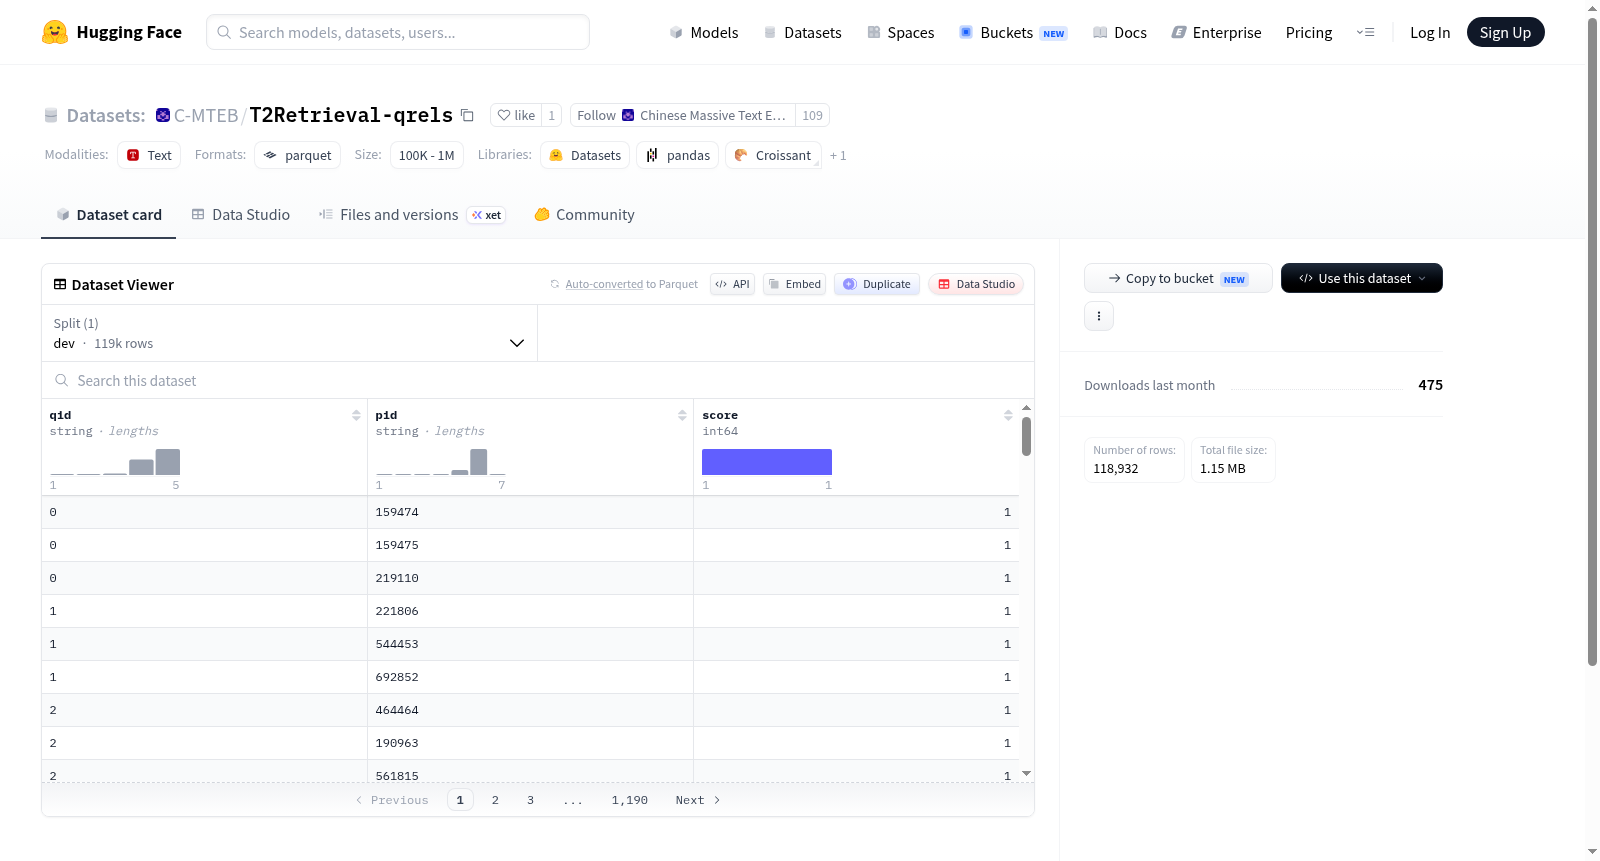Click the Datasets: breadcrumb label
The height and width of the screenshot is (861, 1600).
(x=106, y=115)
